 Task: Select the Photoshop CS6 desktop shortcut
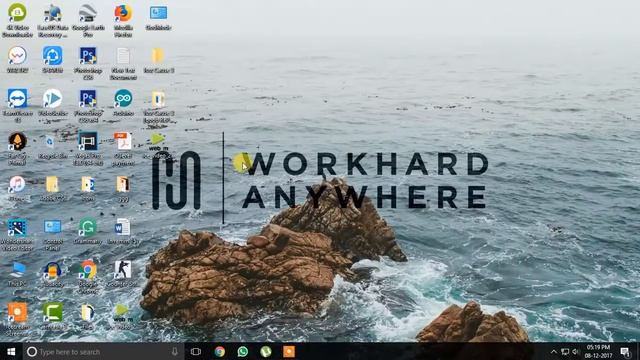pos(88,62)
